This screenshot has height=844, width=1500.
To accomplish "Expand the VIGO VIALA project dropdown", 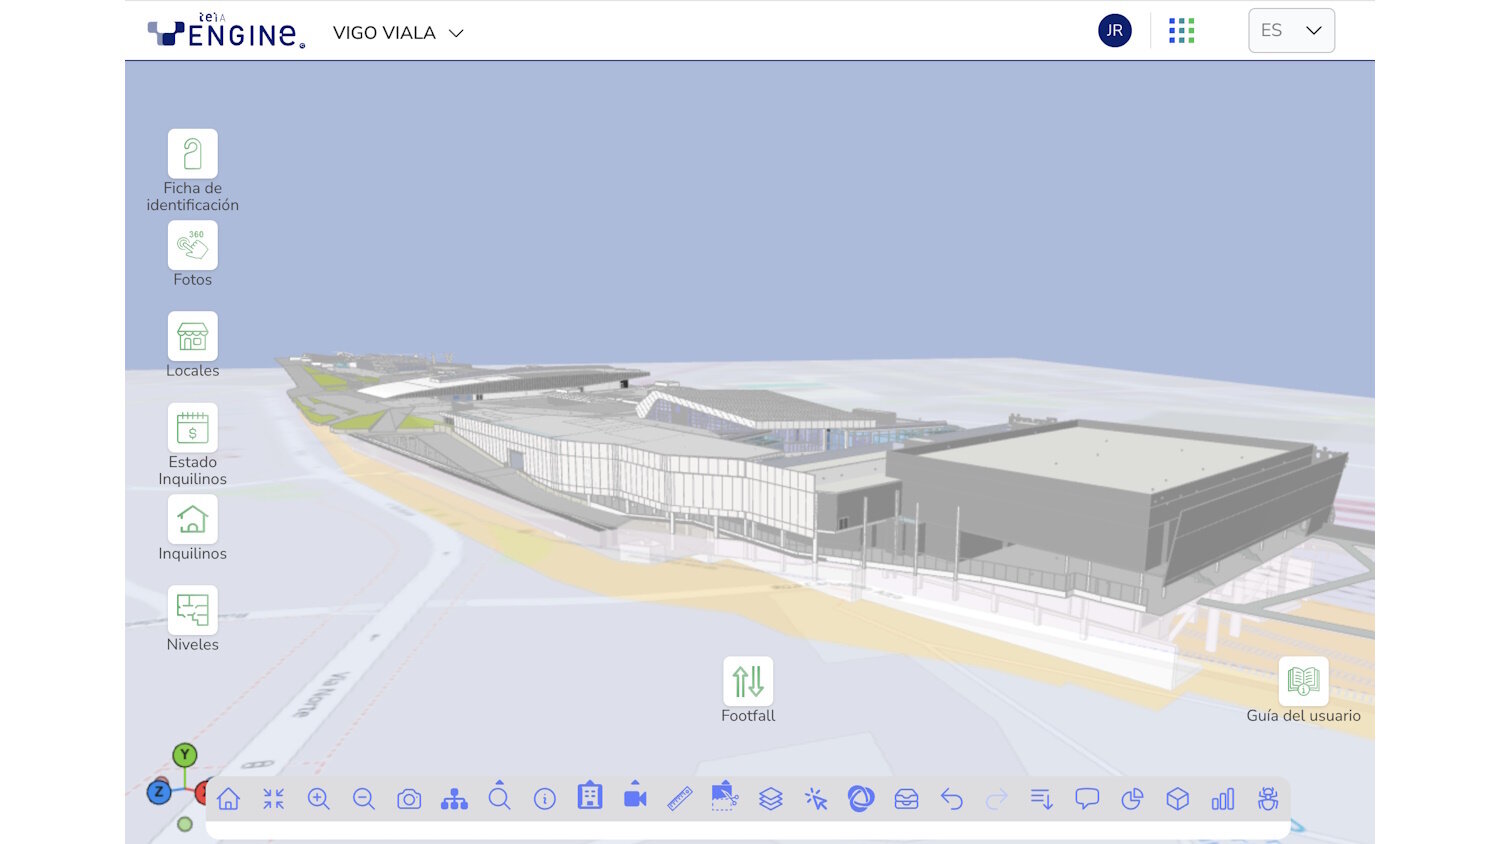I will [x=398, y=33].
